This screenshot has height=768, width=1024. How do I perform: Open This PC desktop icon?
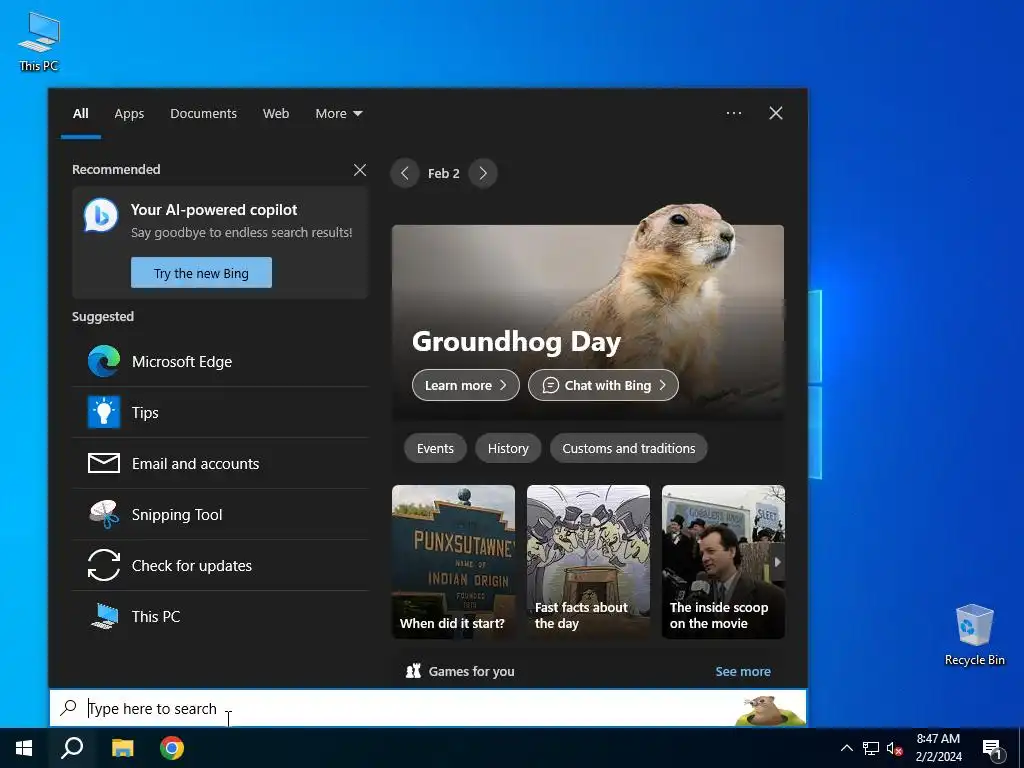pyautogui.click(x=39, y=42)
